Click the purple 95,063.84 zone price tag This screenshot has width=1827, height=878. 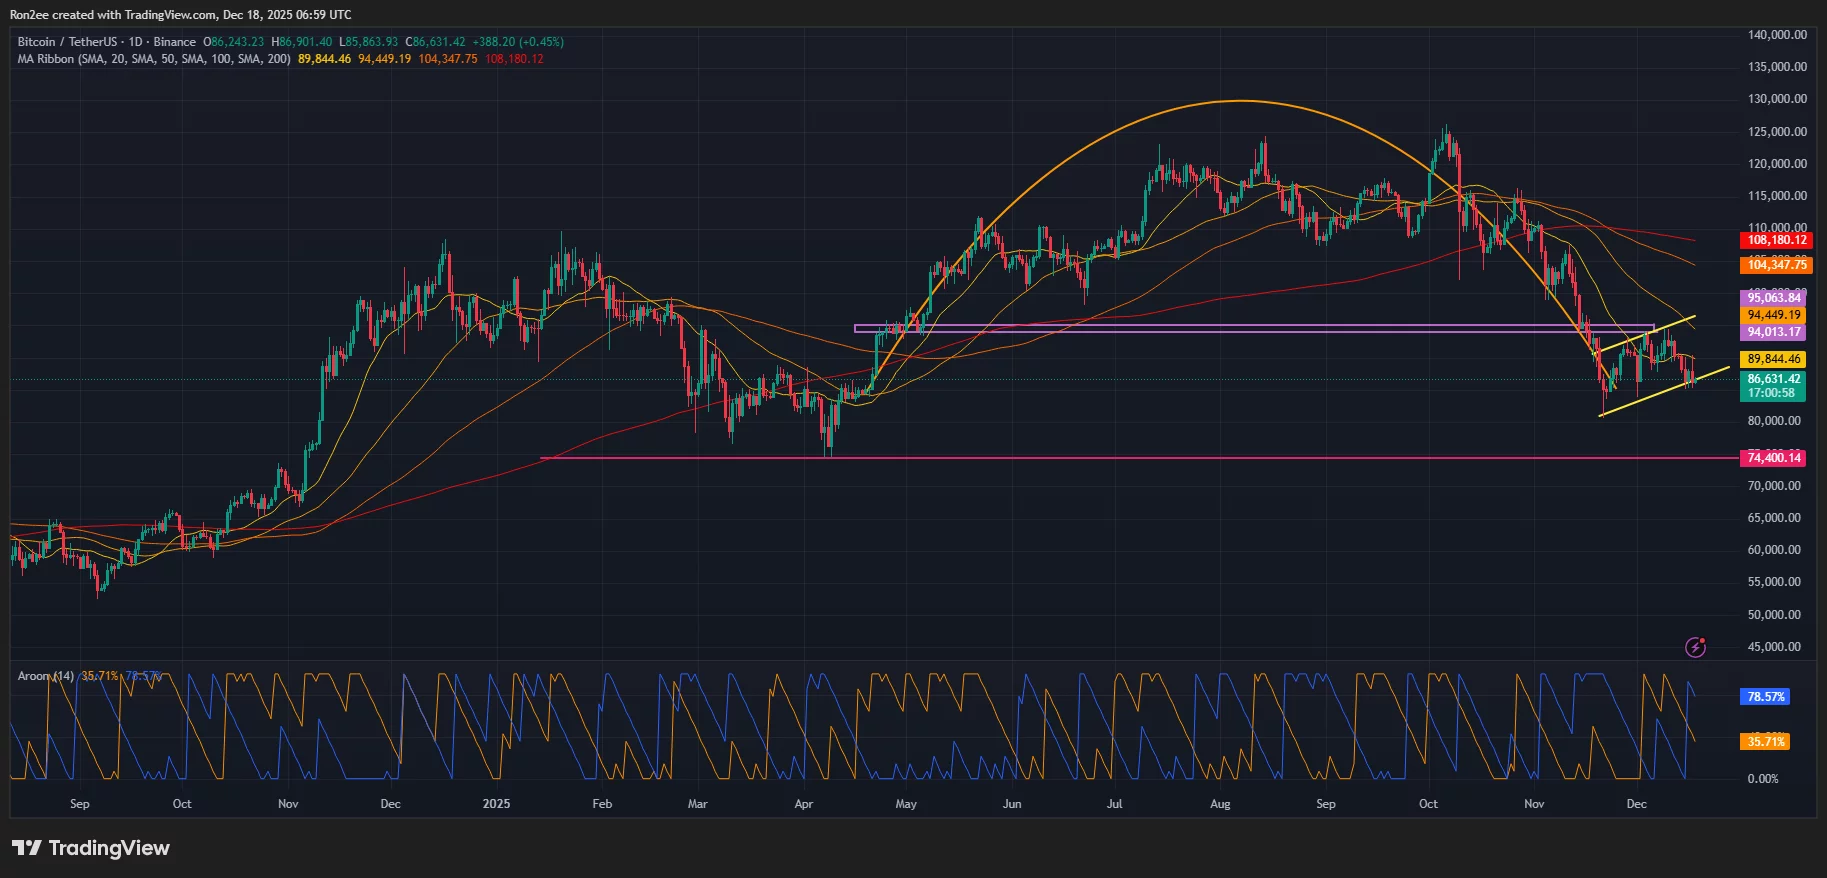point(1773,298)
